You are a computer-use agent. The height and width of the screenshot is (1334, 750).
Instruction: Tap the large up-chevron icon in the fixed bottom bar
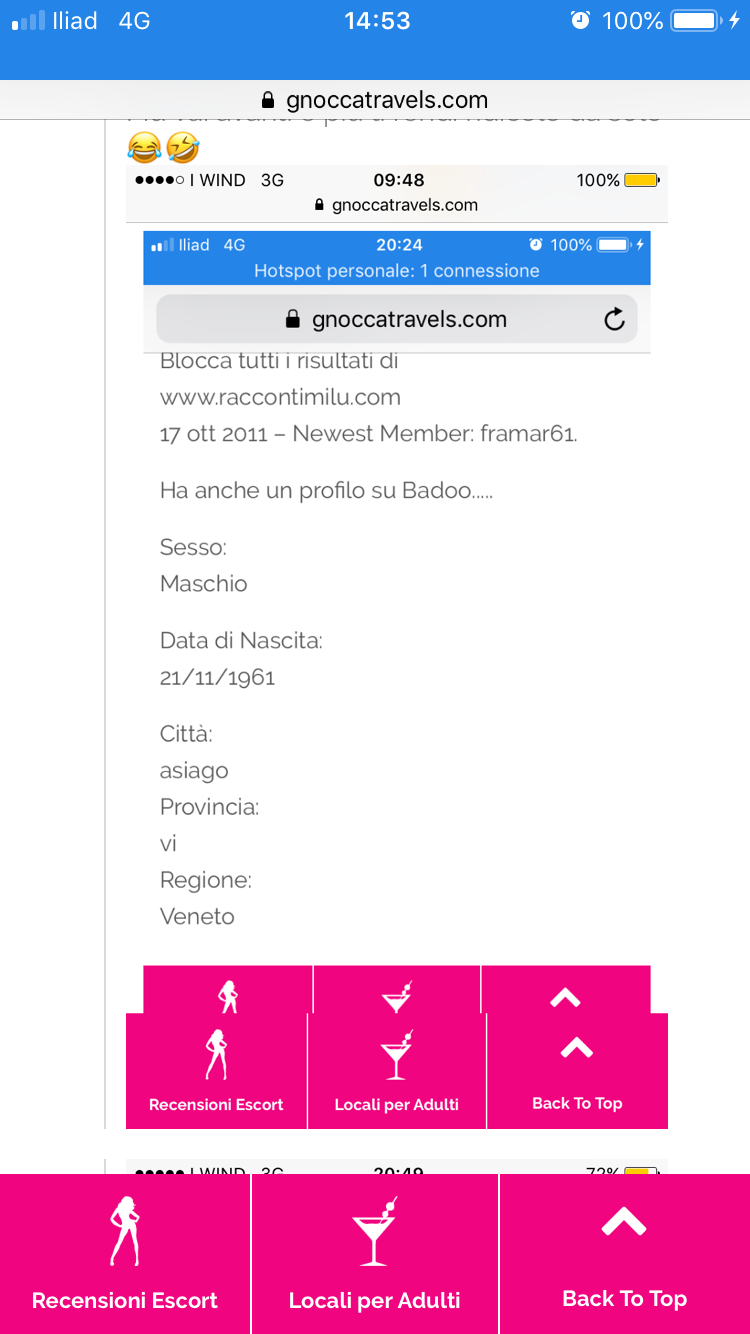(x=624, y=1222)
